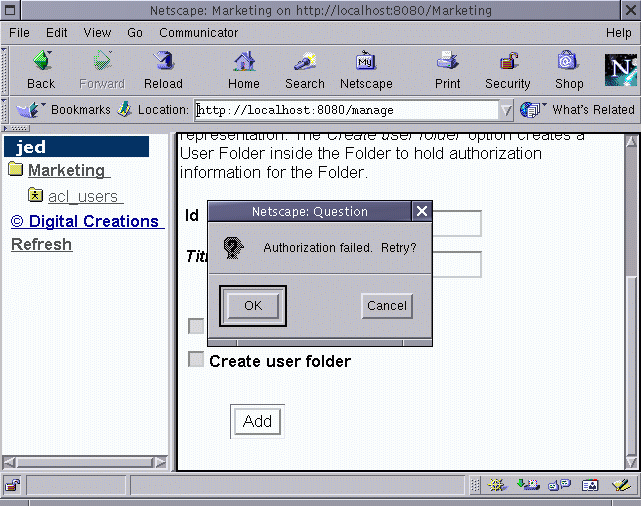
Task: Collapse the personal toolbar with its triangle
Action: click(16, 128)
